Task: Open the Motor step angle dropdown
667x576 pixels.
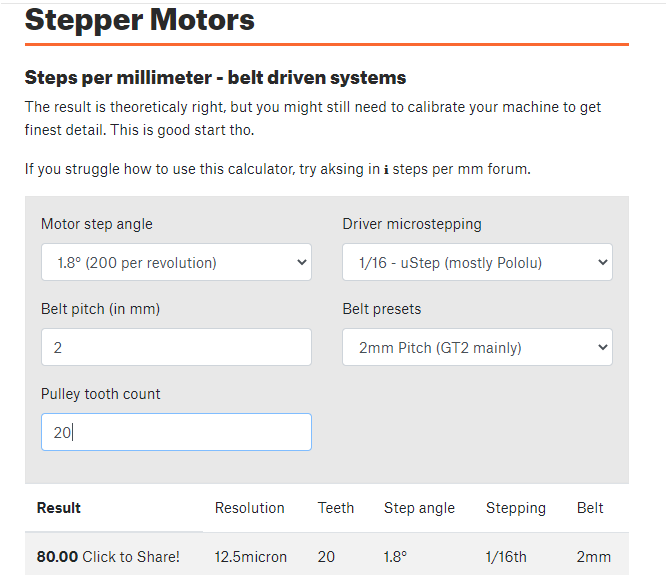Action: click(x=176, y=262)
